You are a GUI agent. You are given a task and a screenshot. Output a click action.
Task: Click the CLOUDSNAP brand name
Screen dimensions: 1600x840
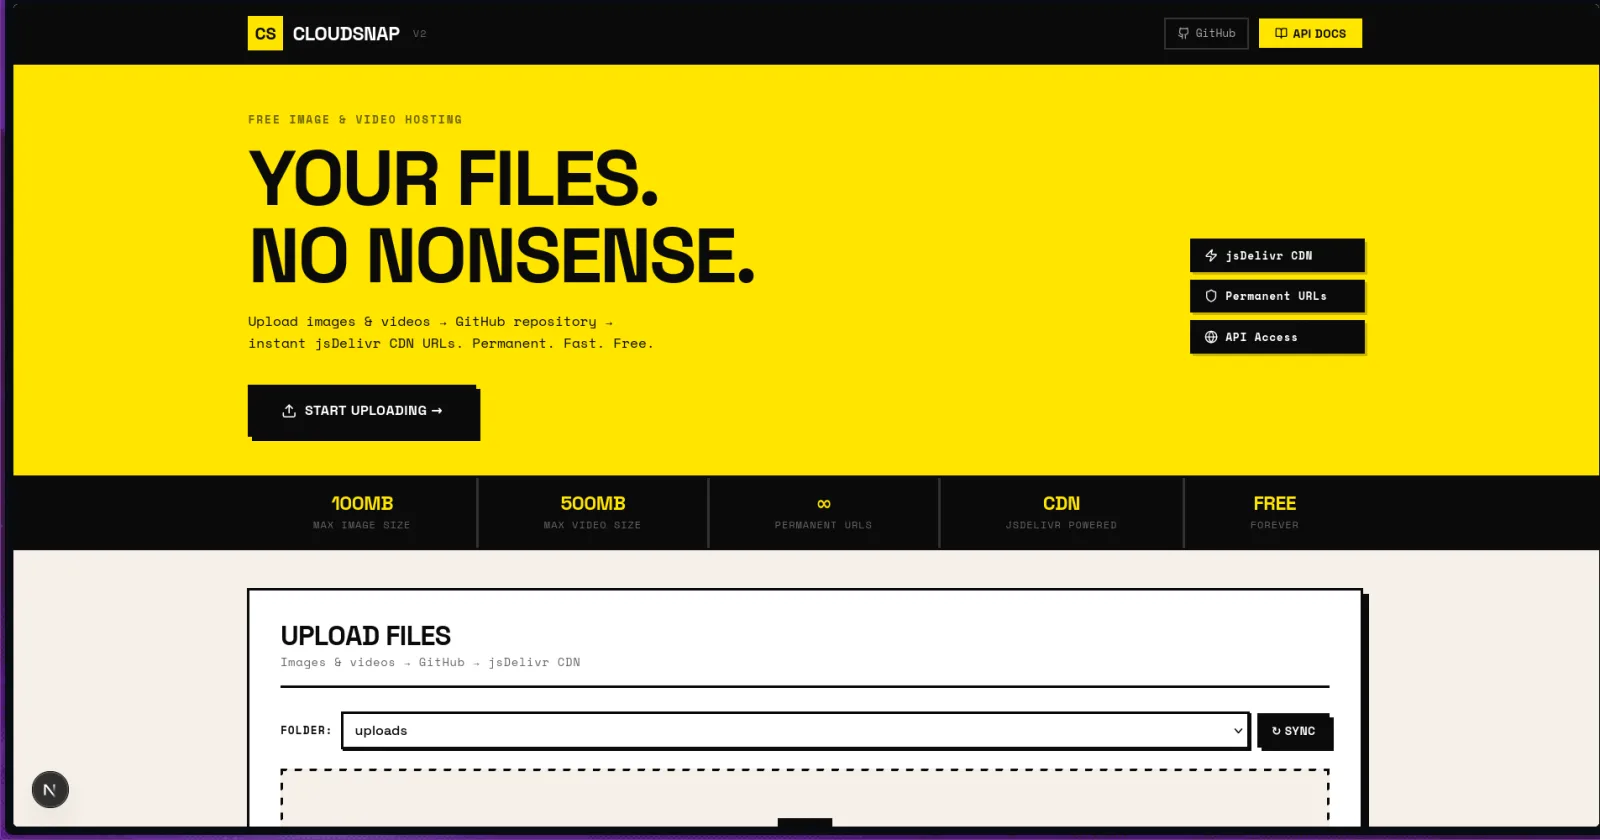pos(346,34)
